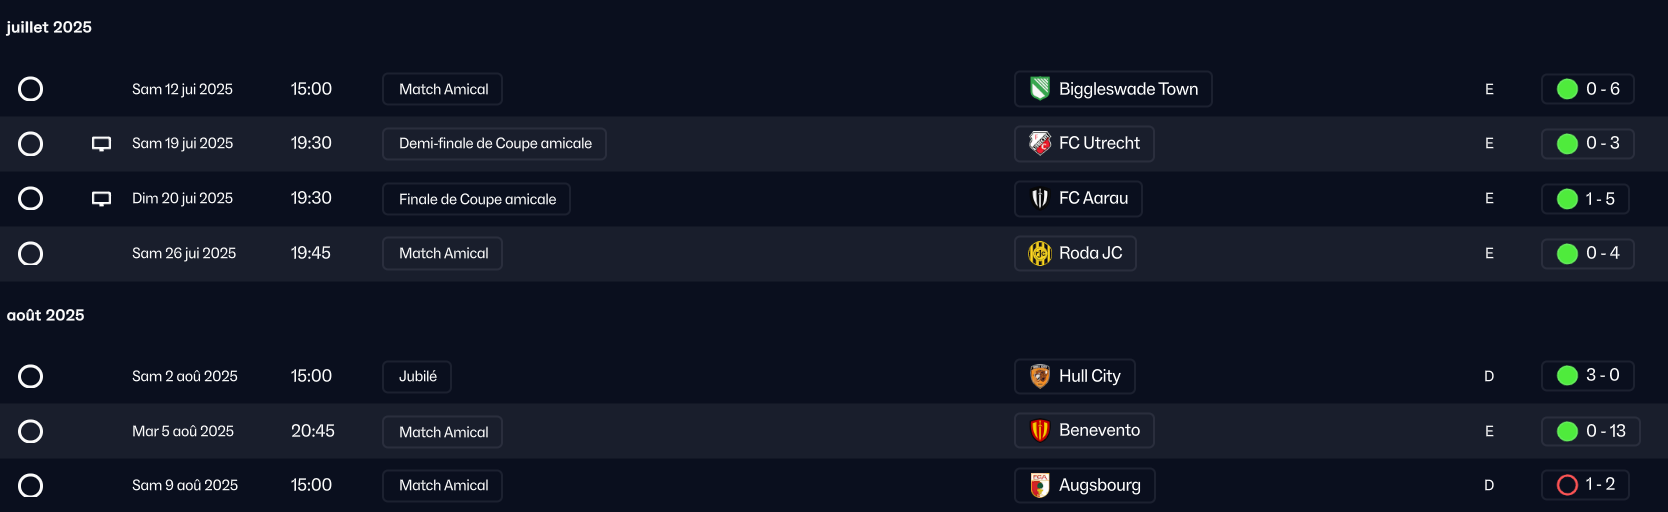Click the août 2025 month heading
Screen dimensions: 1668x512
pos(46,315)
